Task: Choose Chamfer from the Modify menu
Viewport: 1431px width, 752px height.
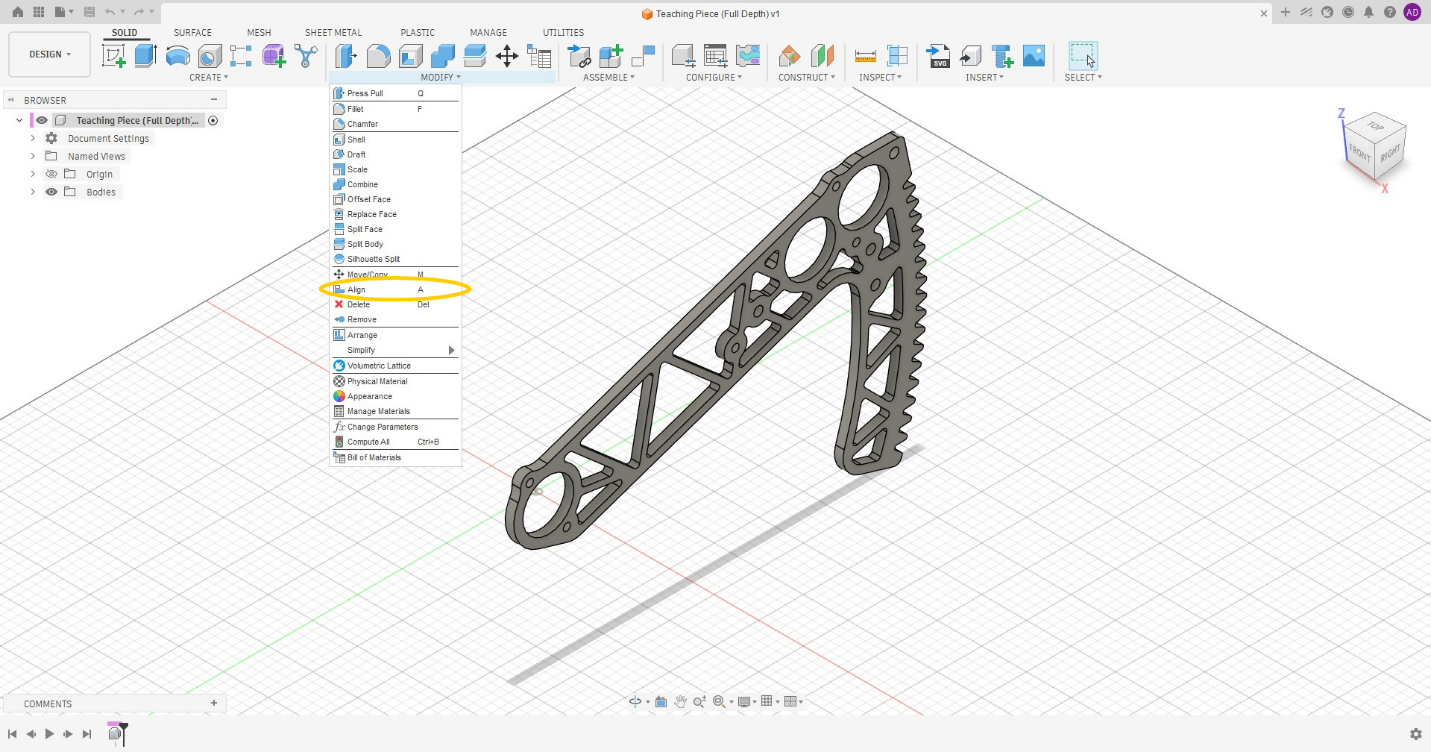Action: (395, 124)
